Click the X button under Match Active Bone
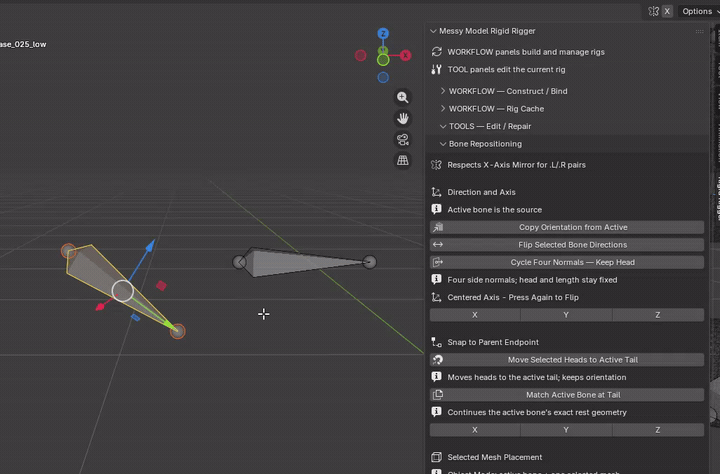Image resolution: width=720 pixels, height=474 pixels. coord(475,430)
